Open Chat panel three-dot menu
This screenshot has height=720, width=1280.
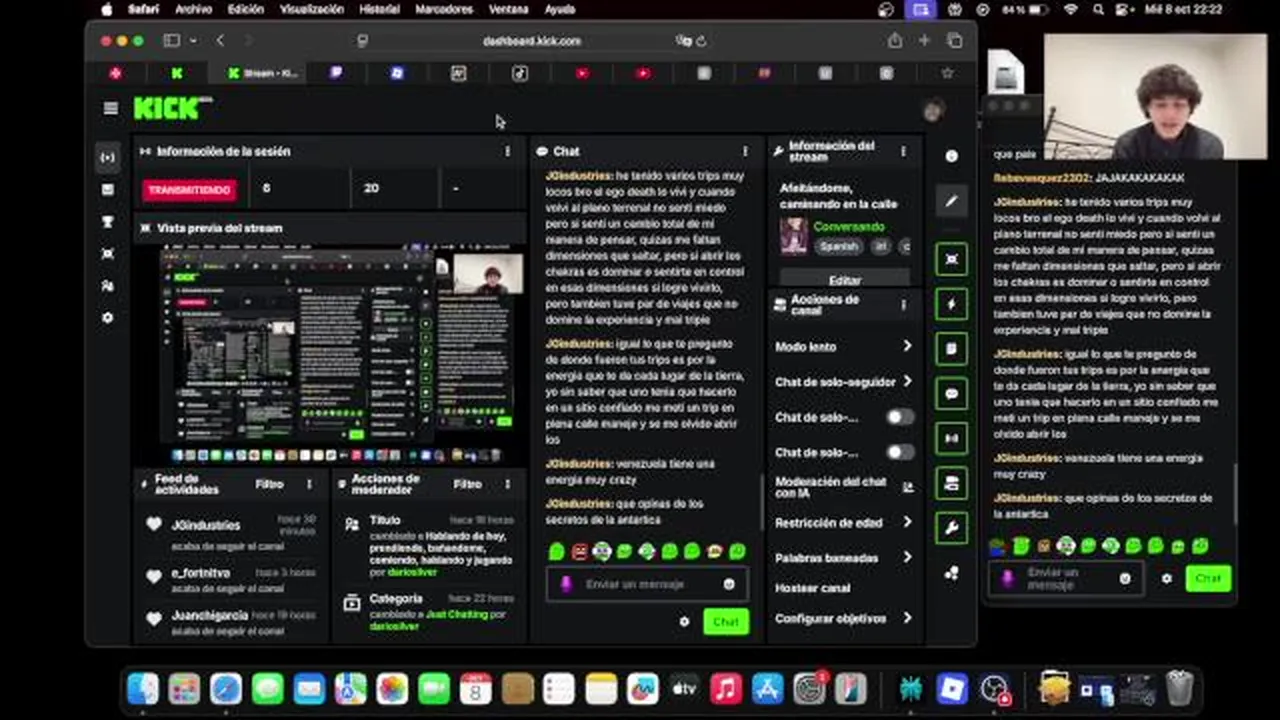coord(745,151)
